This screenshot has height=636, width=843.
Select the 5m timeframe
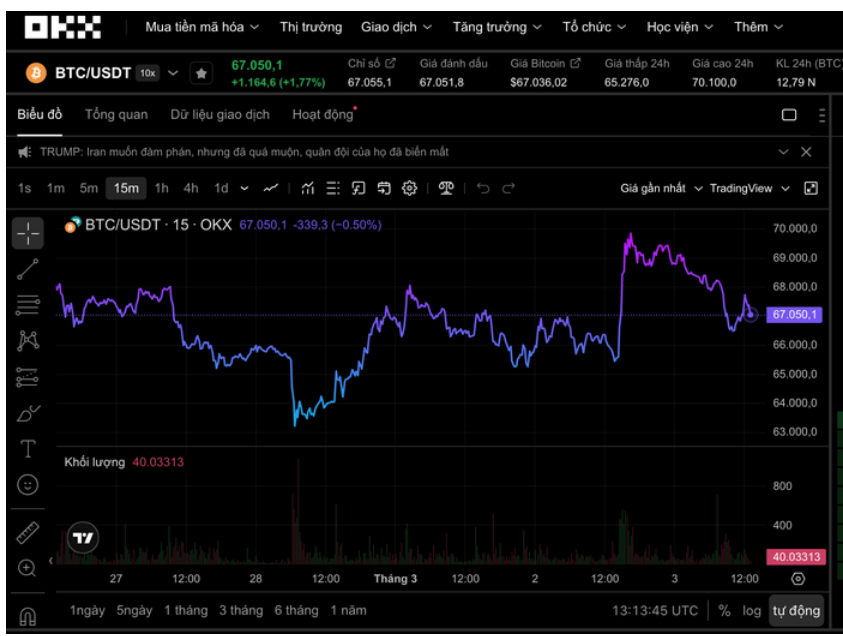89,188
